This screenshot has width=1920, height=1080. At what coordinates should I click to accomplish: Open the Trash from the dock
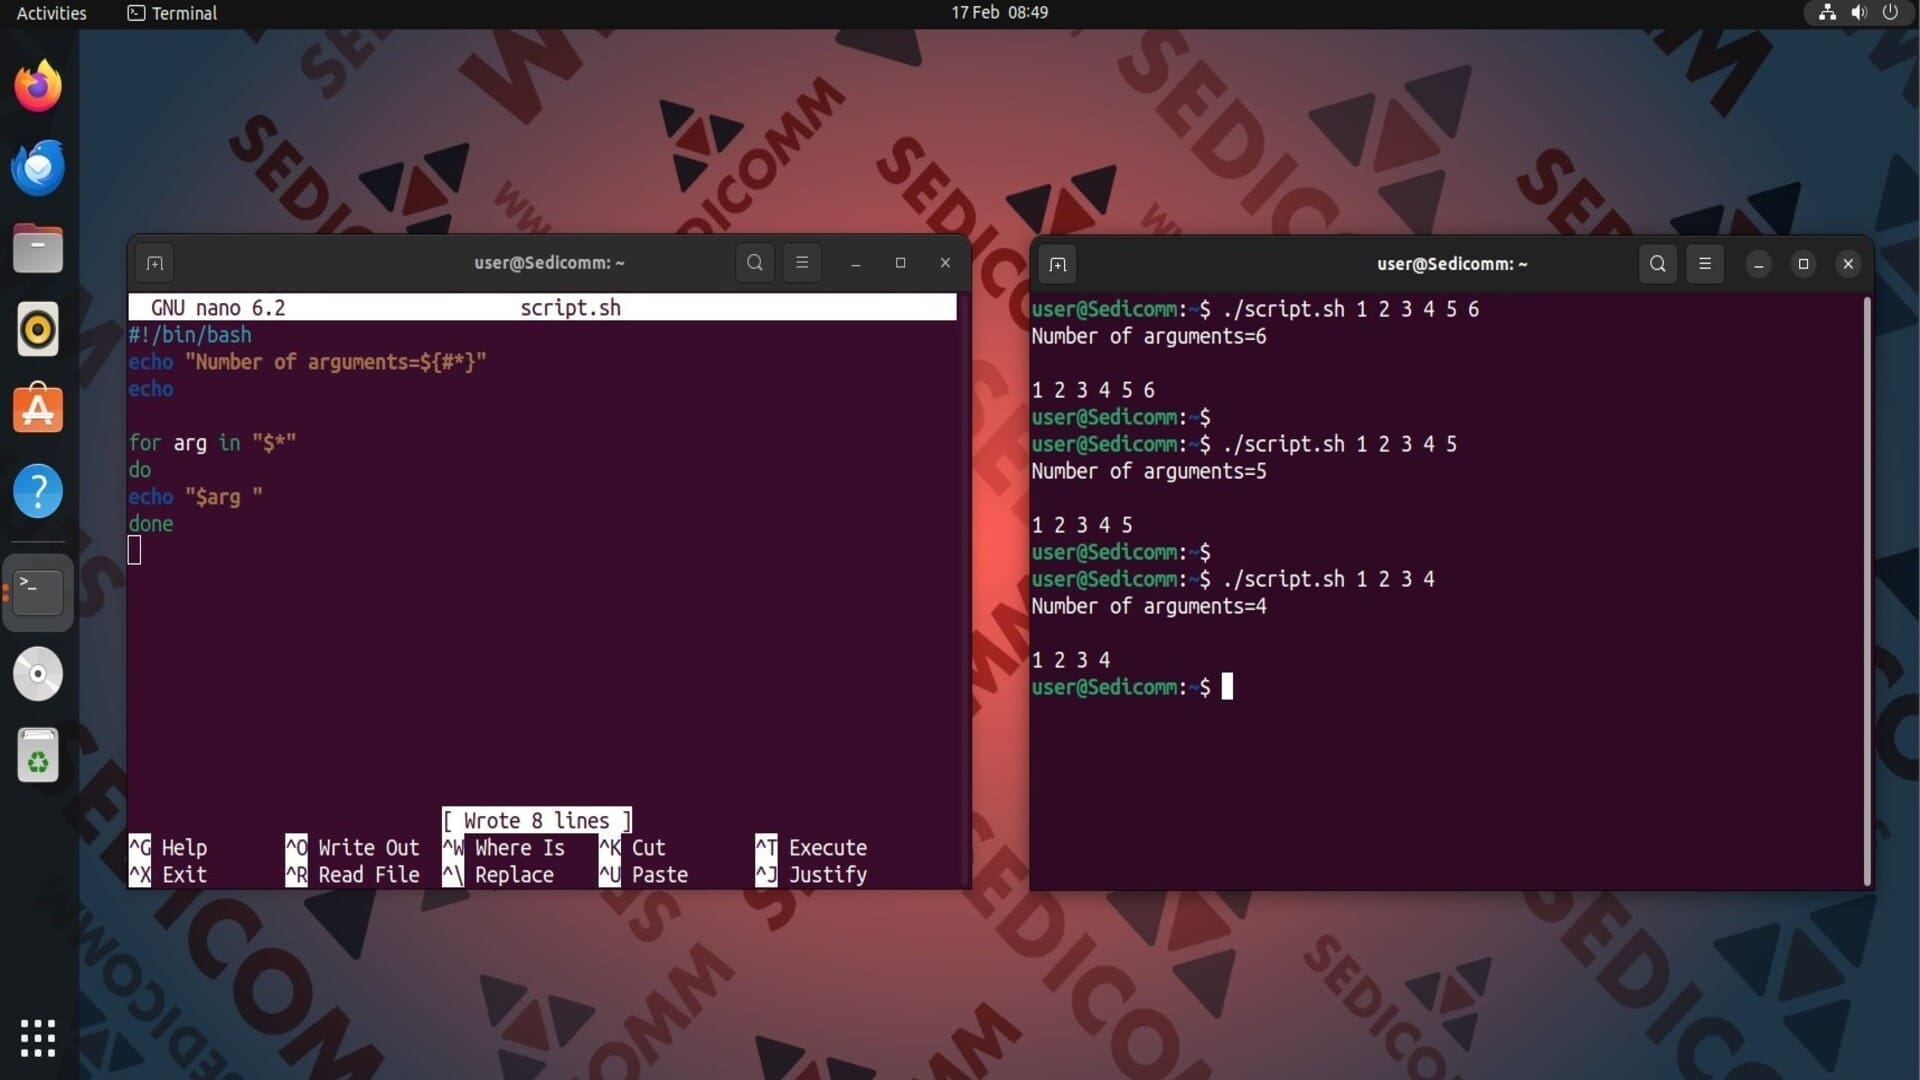coord(38,755)
